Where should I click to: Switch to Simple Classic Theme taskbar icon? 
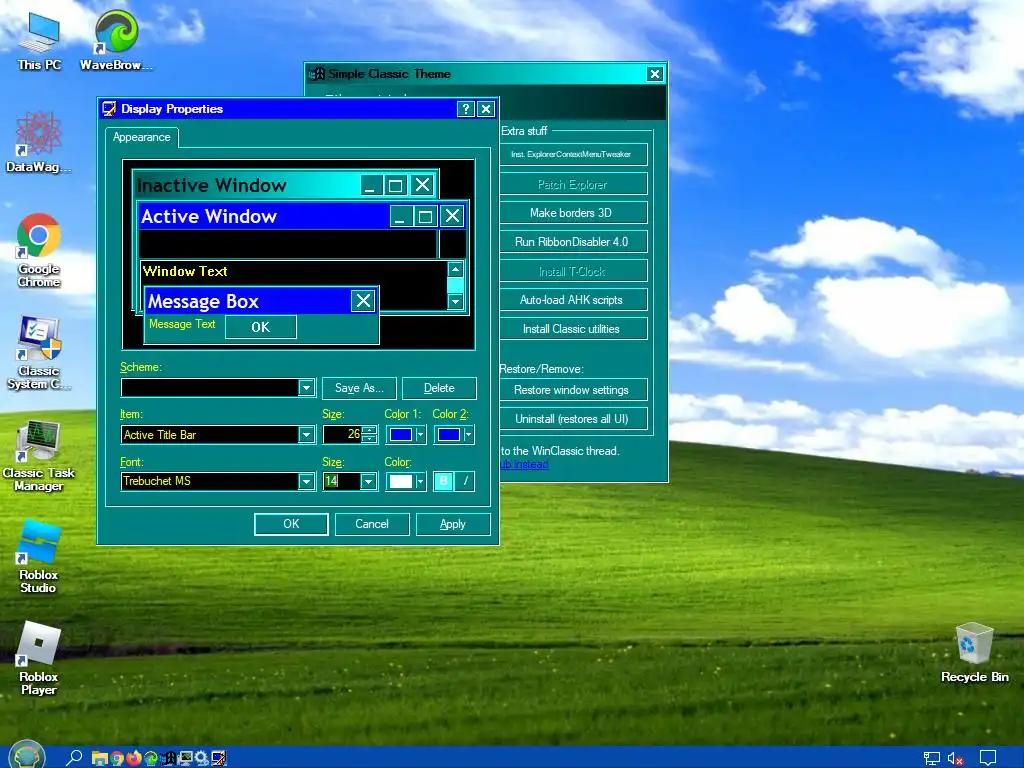(168, 758)
